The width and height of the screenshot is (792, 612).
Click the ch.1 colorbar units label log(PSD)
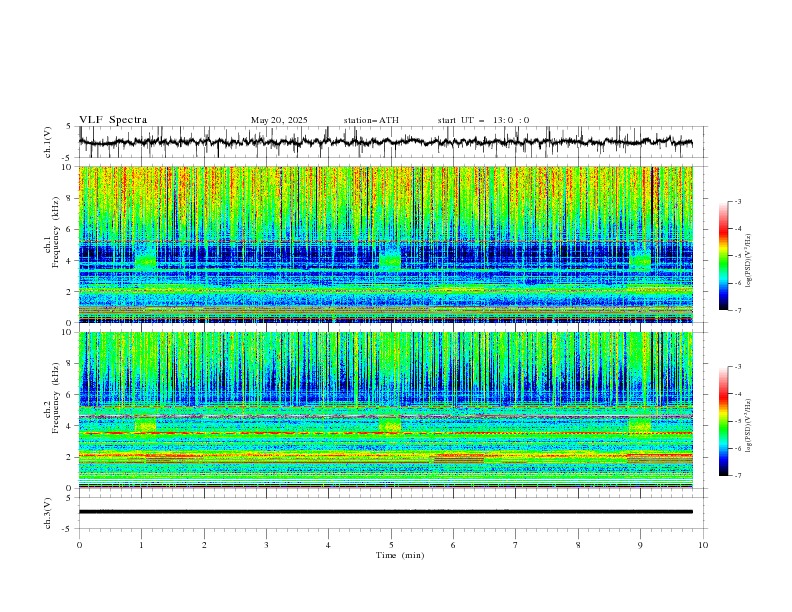(x=749, y=261)
